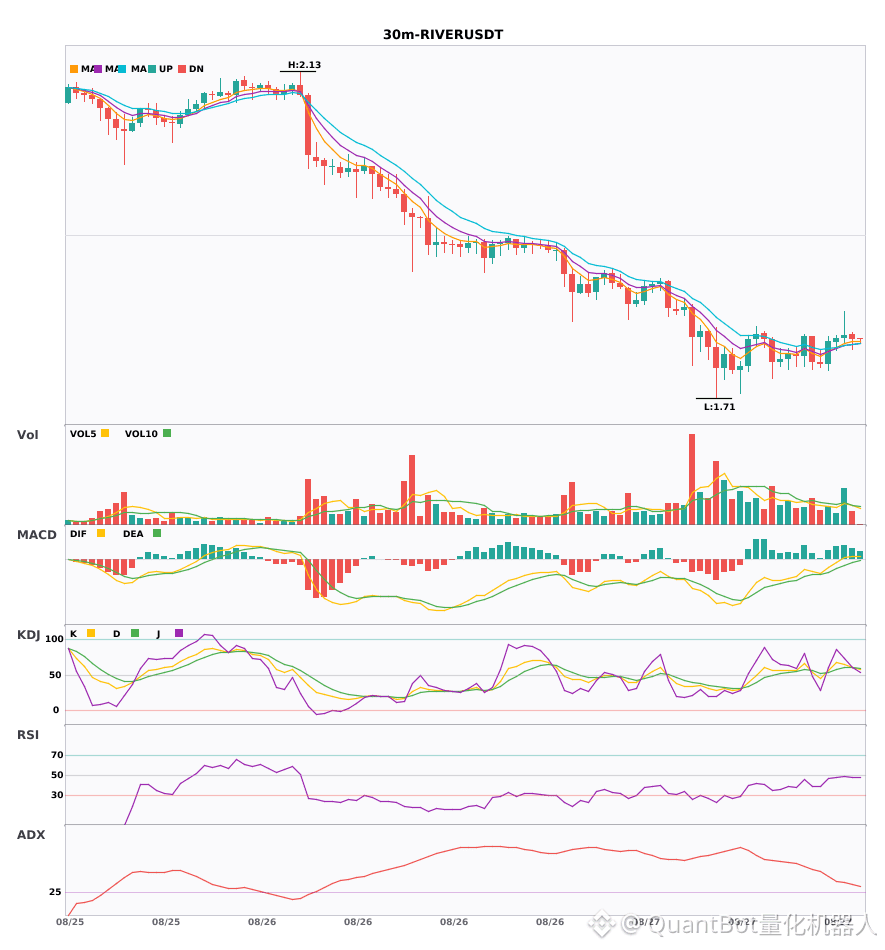The height and width of the screenshot is (950, 885).
Task: Click the tallest red volume bar
Action: point(692,479)
